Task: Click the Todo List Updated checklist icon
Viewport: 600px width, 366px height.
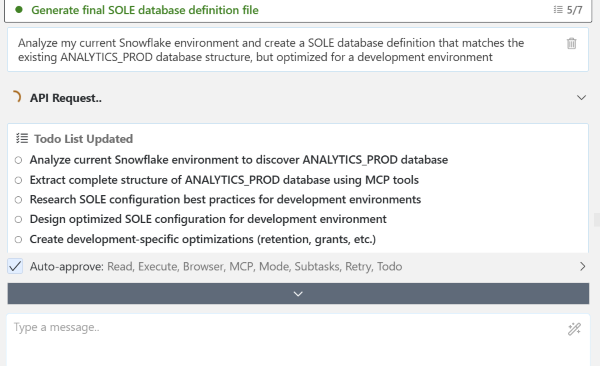Action: tap(22, 139)
